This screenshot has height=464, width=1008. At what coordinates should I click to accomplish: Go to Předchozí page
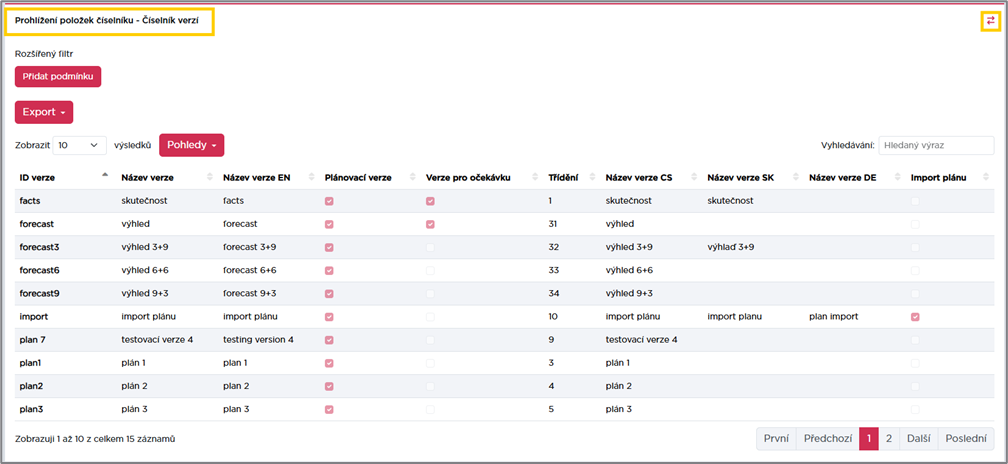click(x=828, y=439)
